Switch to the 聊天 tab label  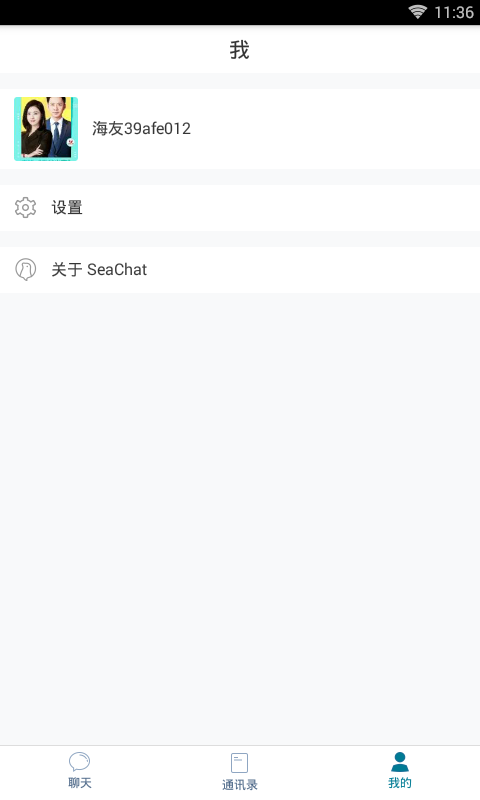click(x=80, y=783)
